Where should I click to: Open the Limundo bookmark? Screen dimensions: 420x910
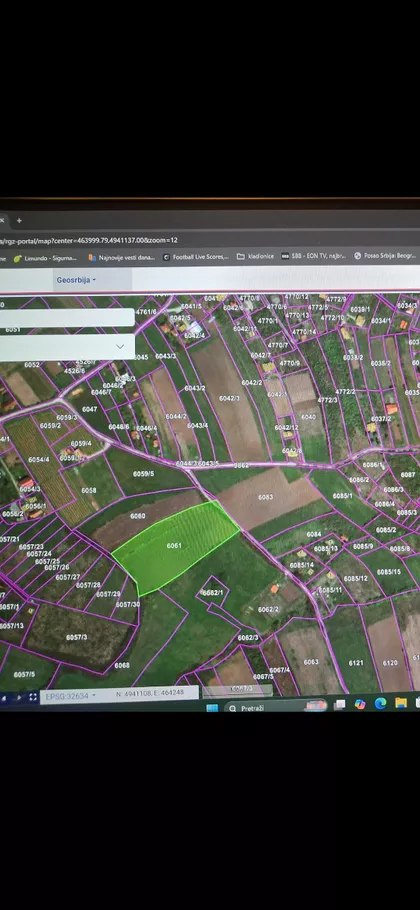pyautogui.click(x=45, y=258)
